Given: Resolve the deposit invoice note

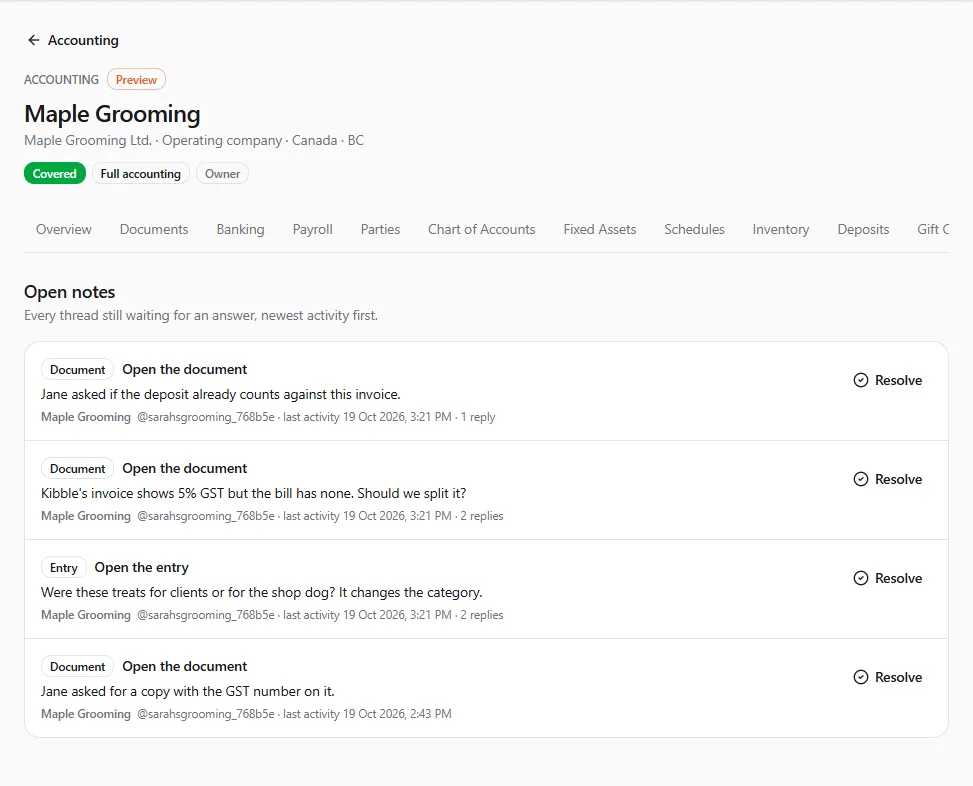Looking at the screenshot, I should coord(887,380).
